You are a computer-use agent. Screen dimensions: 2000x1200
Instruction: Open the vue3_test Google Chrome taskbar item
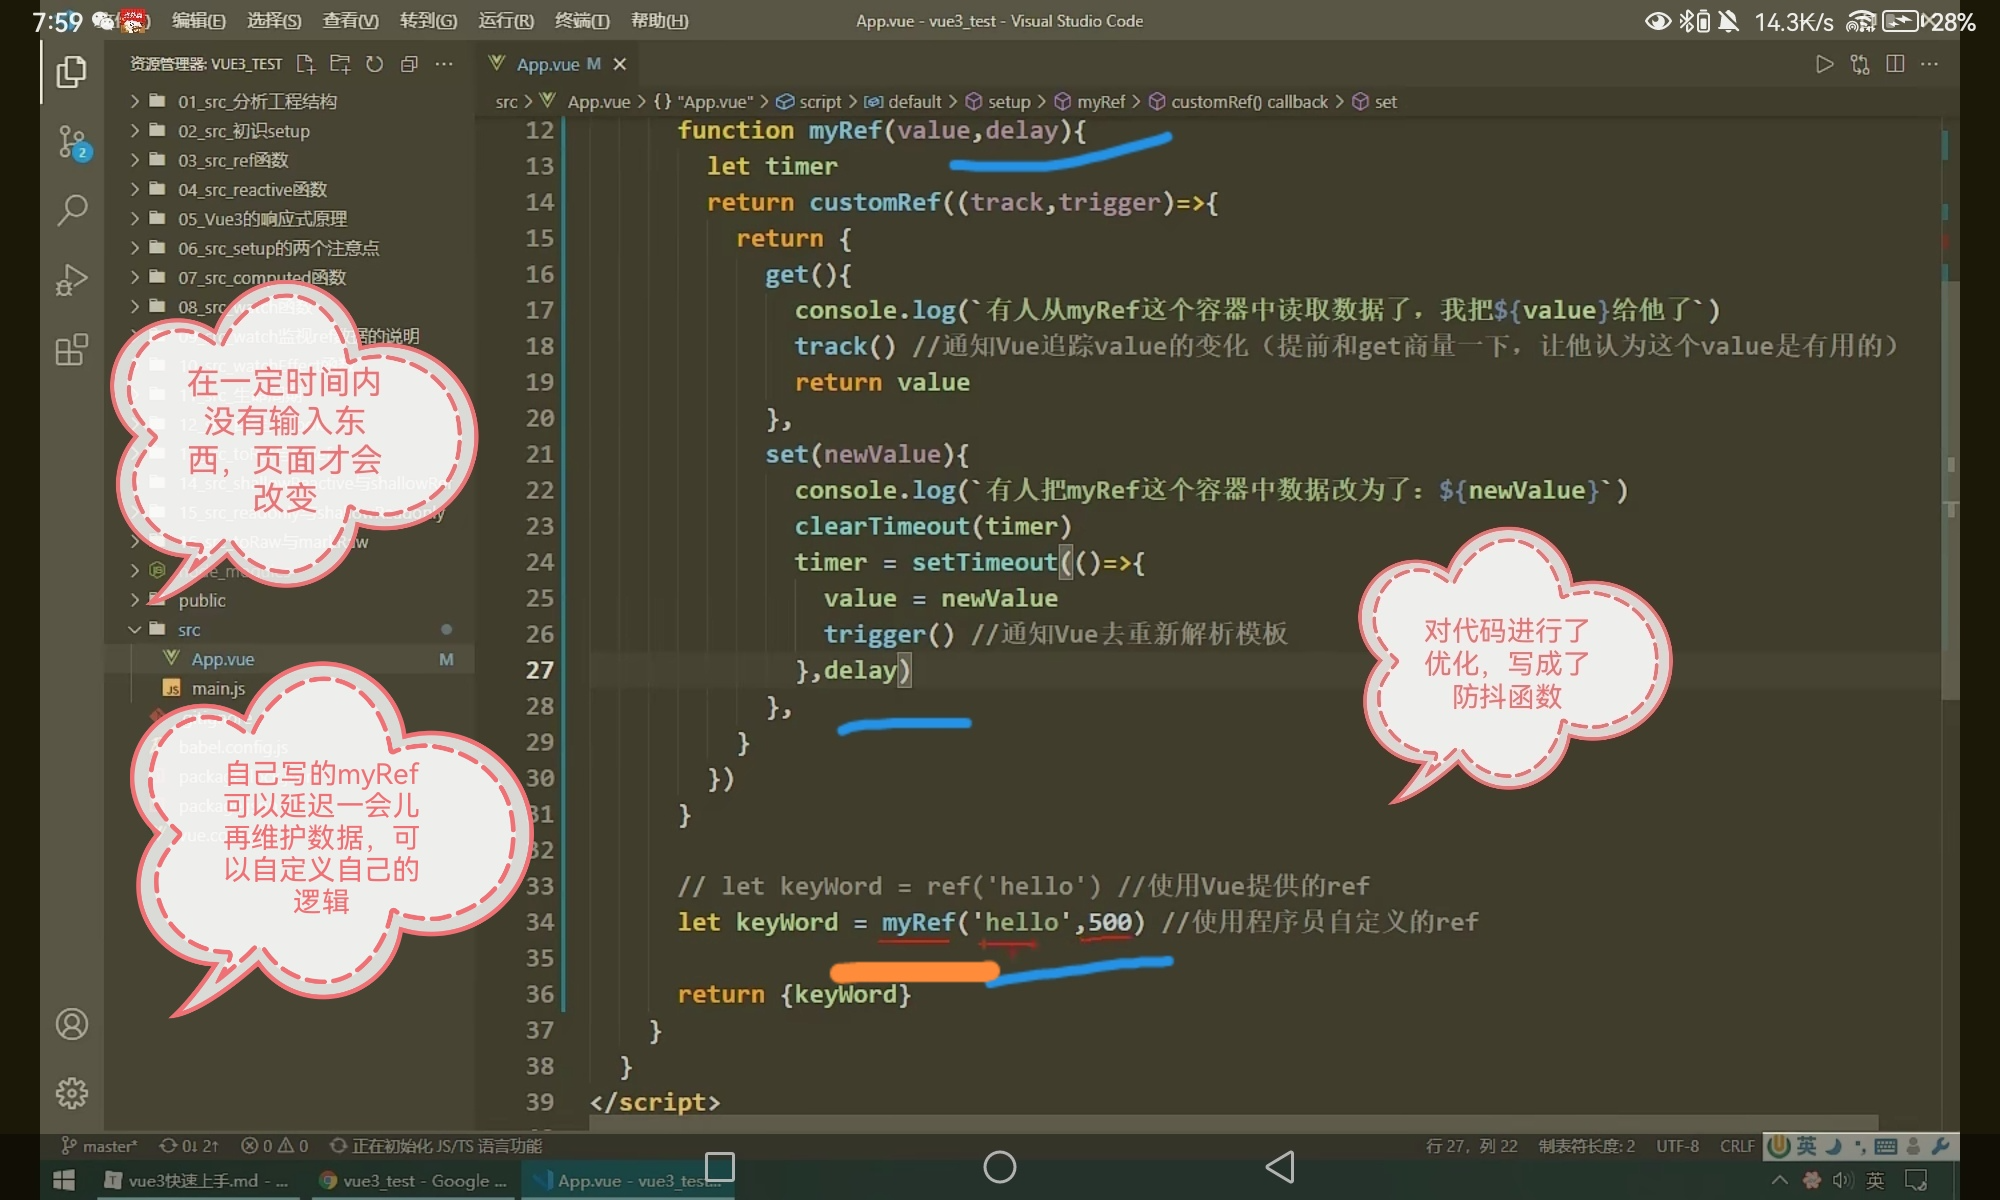click(414, 1181)
